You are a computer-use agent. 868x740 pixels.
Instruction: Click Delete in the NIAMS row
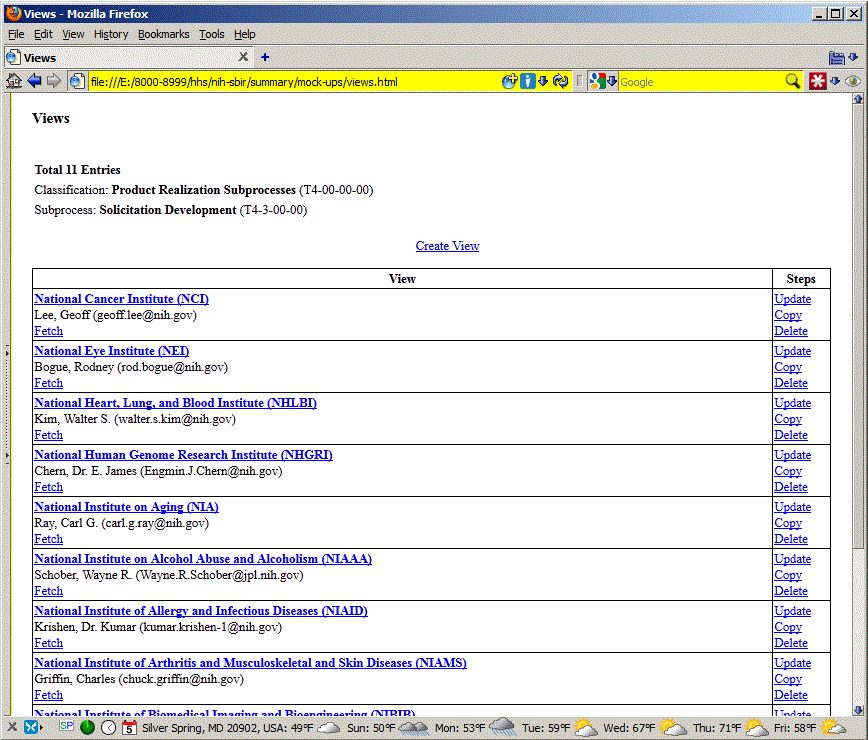(791, 695)
